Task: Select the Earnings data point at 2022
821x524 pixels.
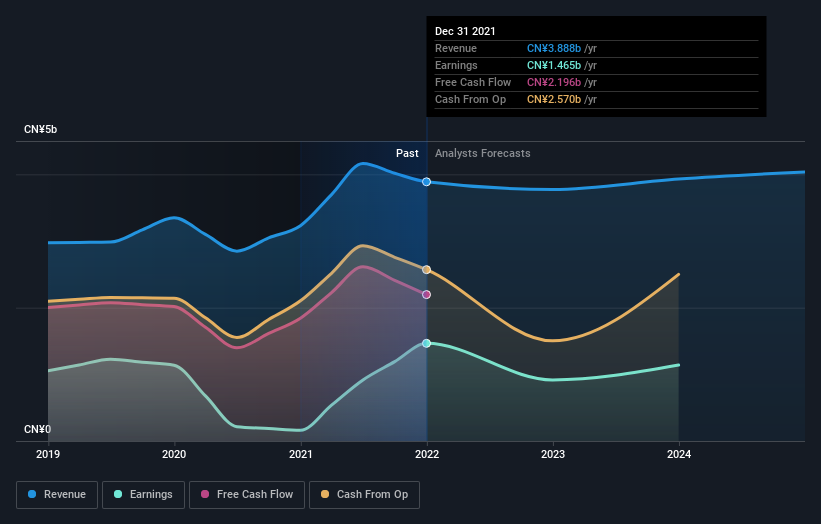Action: click(x=427, y=343)
